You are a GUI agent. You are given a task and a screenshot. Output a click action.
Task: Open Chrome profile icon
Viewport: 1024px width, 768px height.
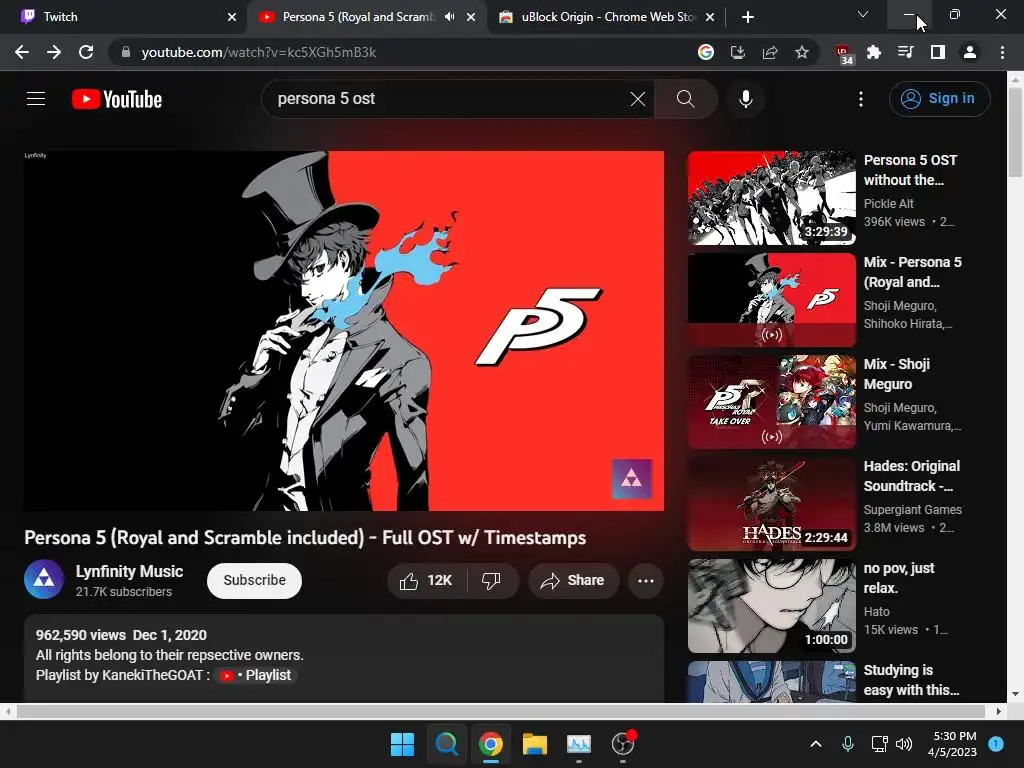pyautogui.click(x=970, y=52)
